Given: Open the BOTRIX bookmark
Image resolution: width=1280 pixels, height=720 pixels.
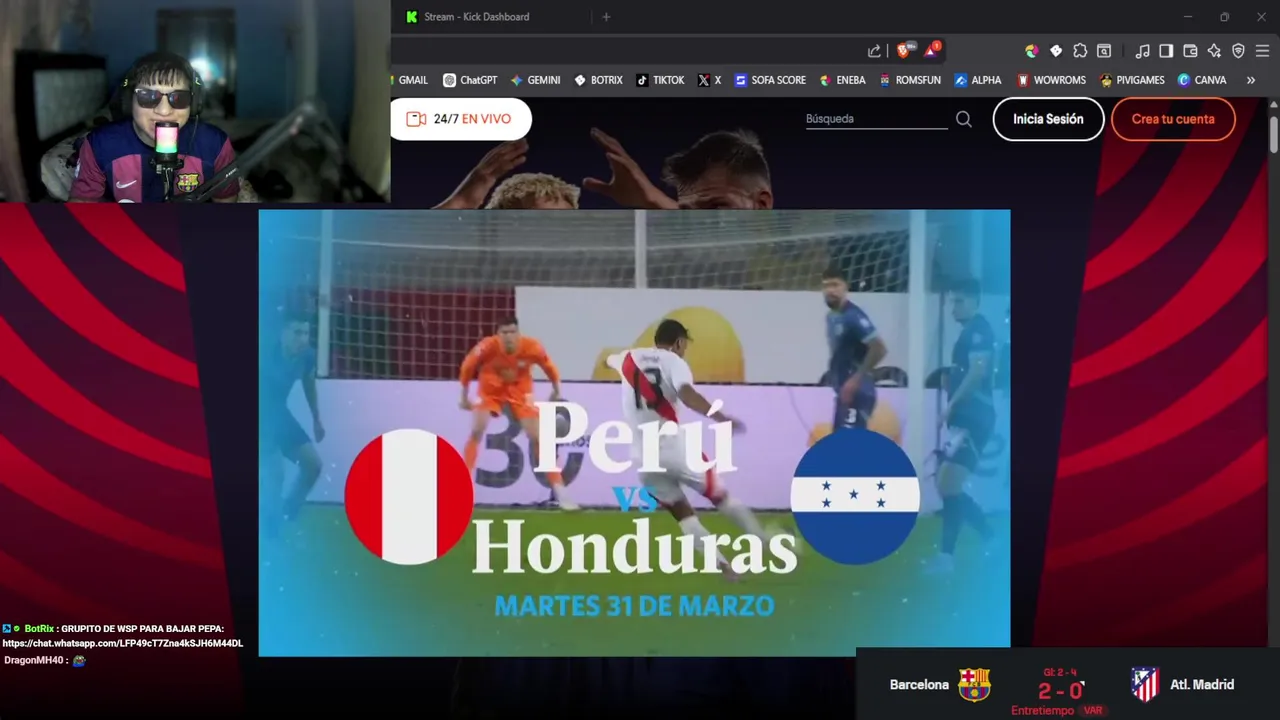Looking at the screenshot, I should pyautogui.click(x=598, y=80).
